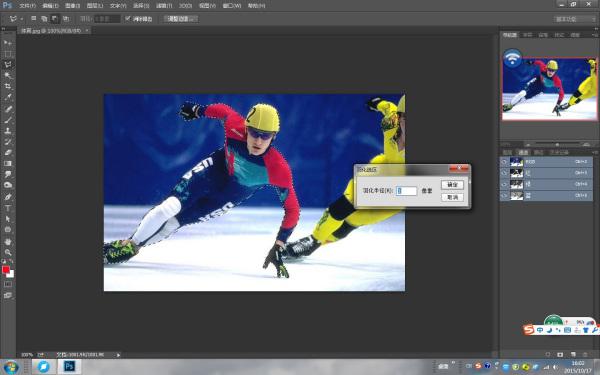Image resolution: width=600 pixels, height=375 pixels.
Task: Select the Horizontal Type tool
Action: pos(8,208)
